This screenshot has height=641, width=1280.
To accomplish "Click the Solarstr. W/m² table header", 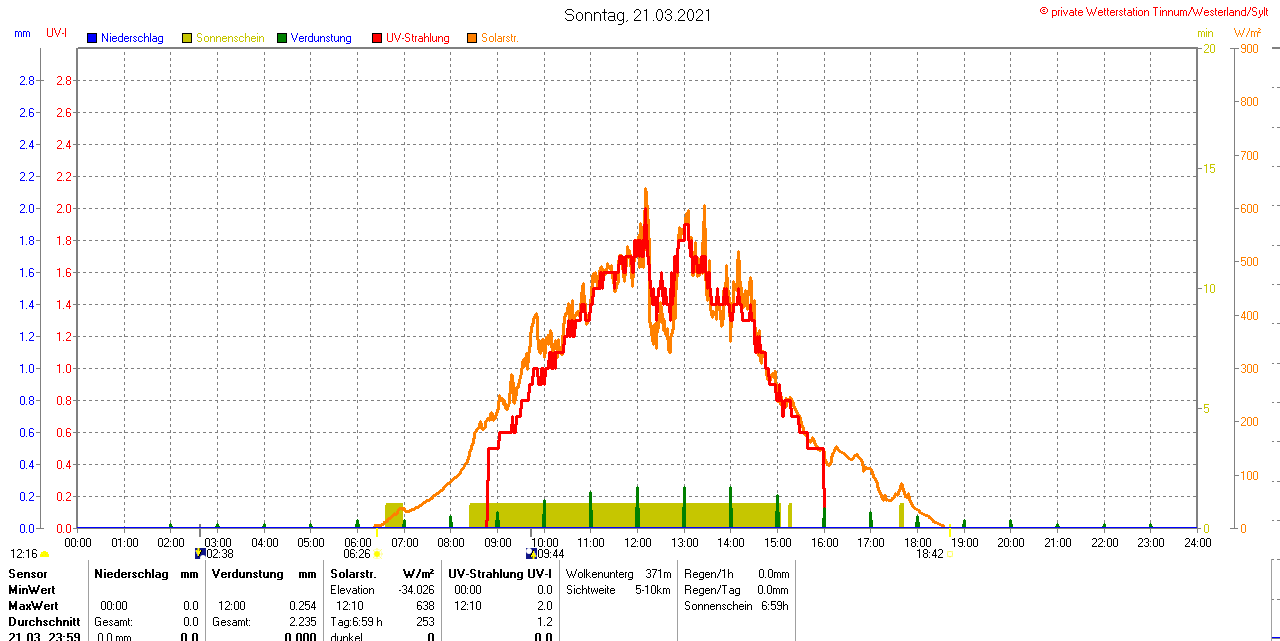I will click(x=382, y=574).
